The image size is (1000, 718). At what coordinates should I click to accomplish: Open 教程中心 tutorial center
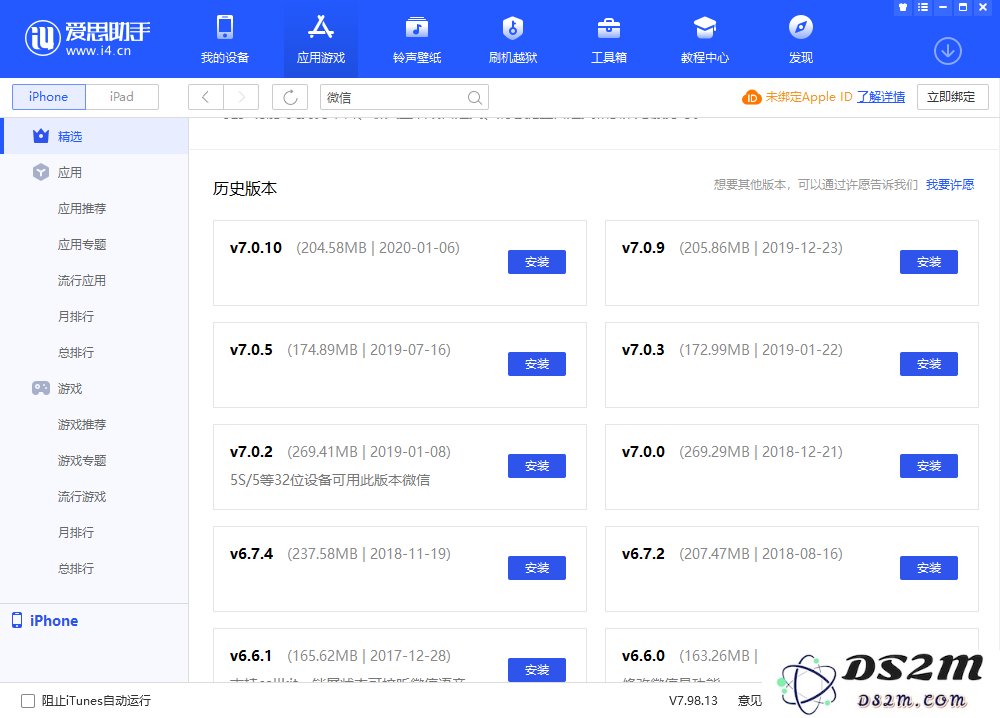(705, 39)
